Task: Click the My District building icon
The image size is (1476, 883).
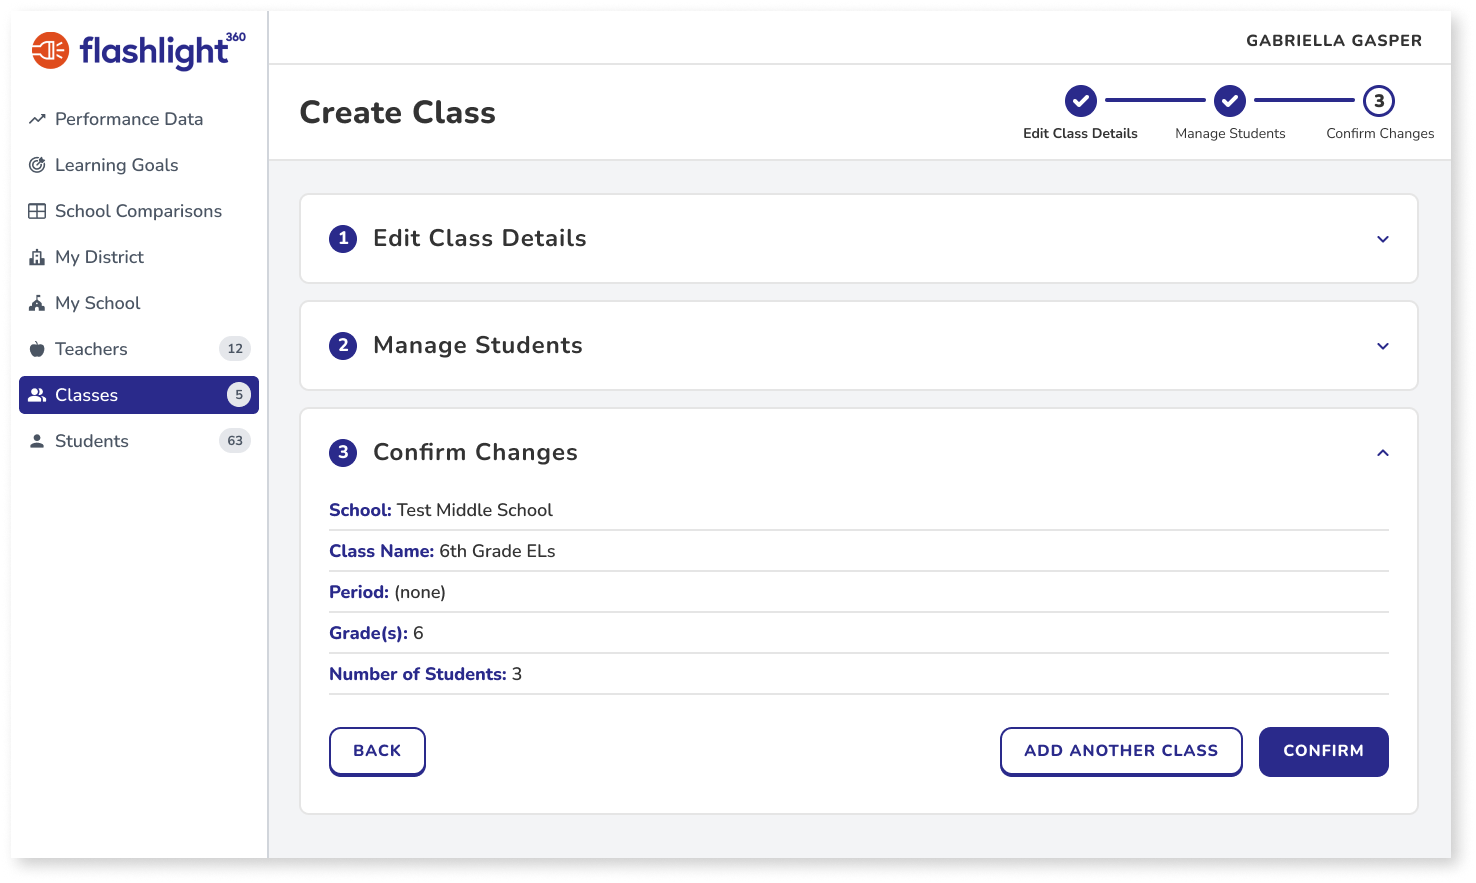Action: pyautogui.click(x=37, y=257)
